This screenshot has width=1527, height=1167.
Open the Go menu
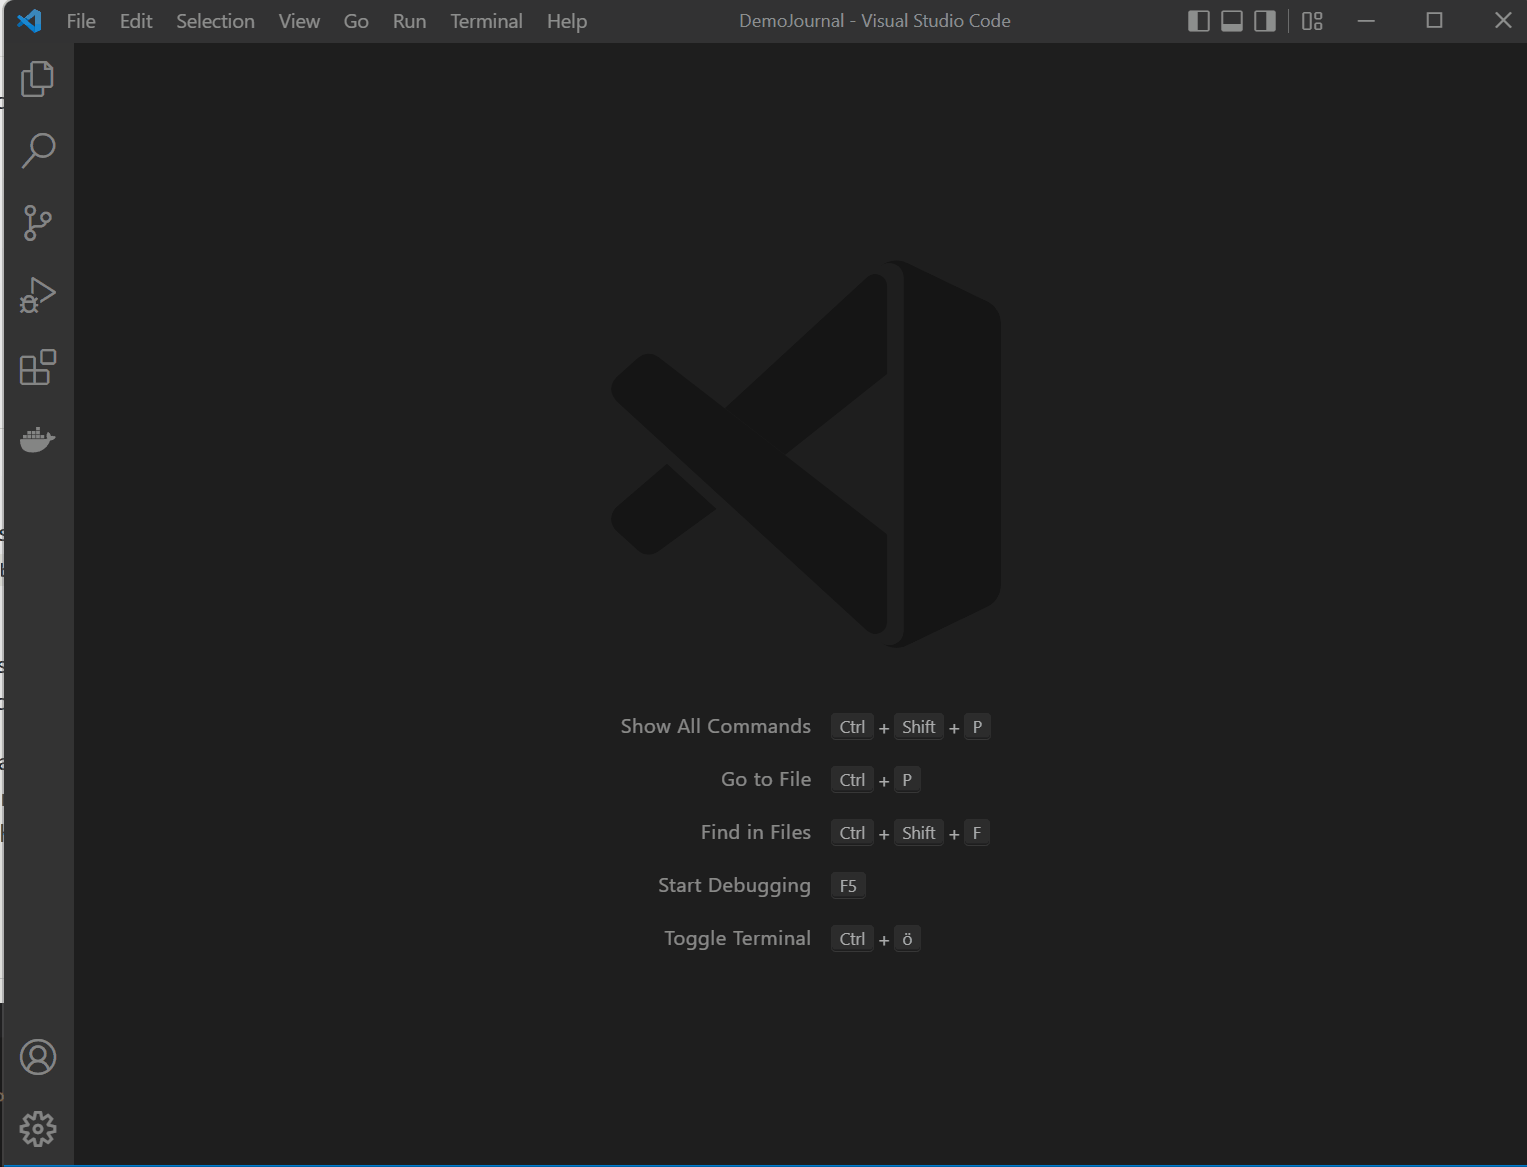356,21
